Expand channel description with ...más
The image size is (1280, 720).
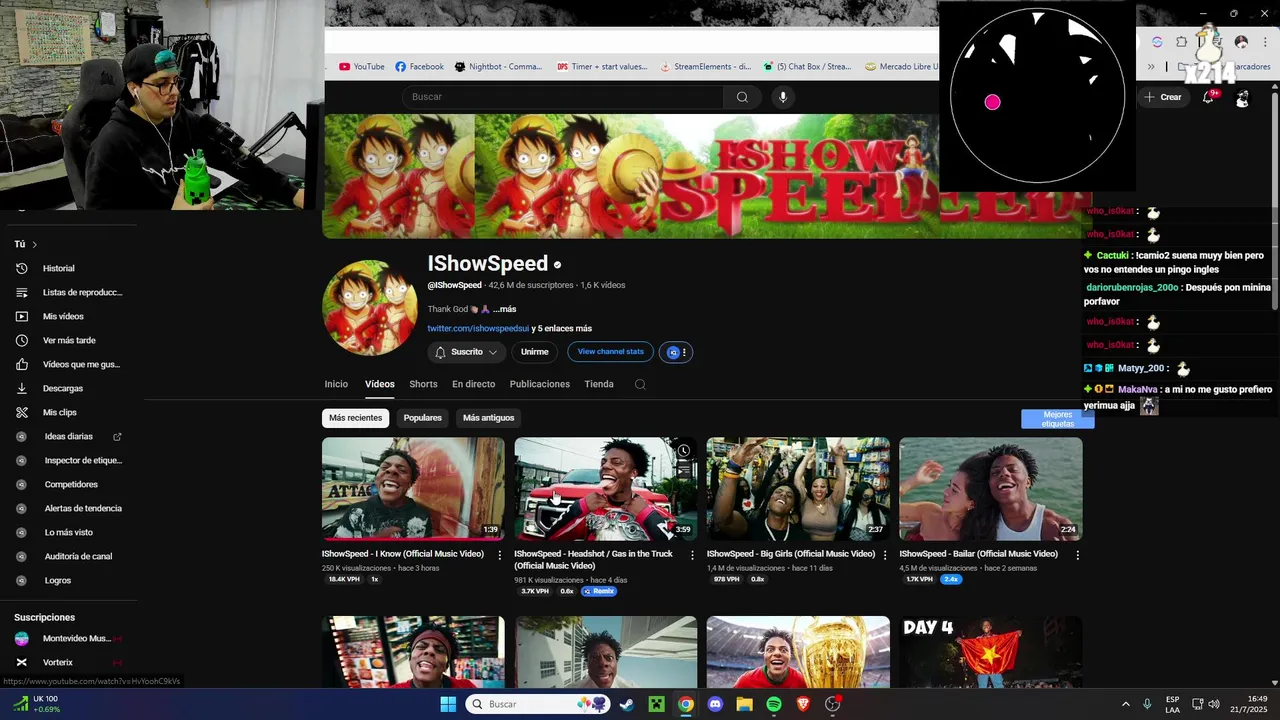(x=504, y=309)
